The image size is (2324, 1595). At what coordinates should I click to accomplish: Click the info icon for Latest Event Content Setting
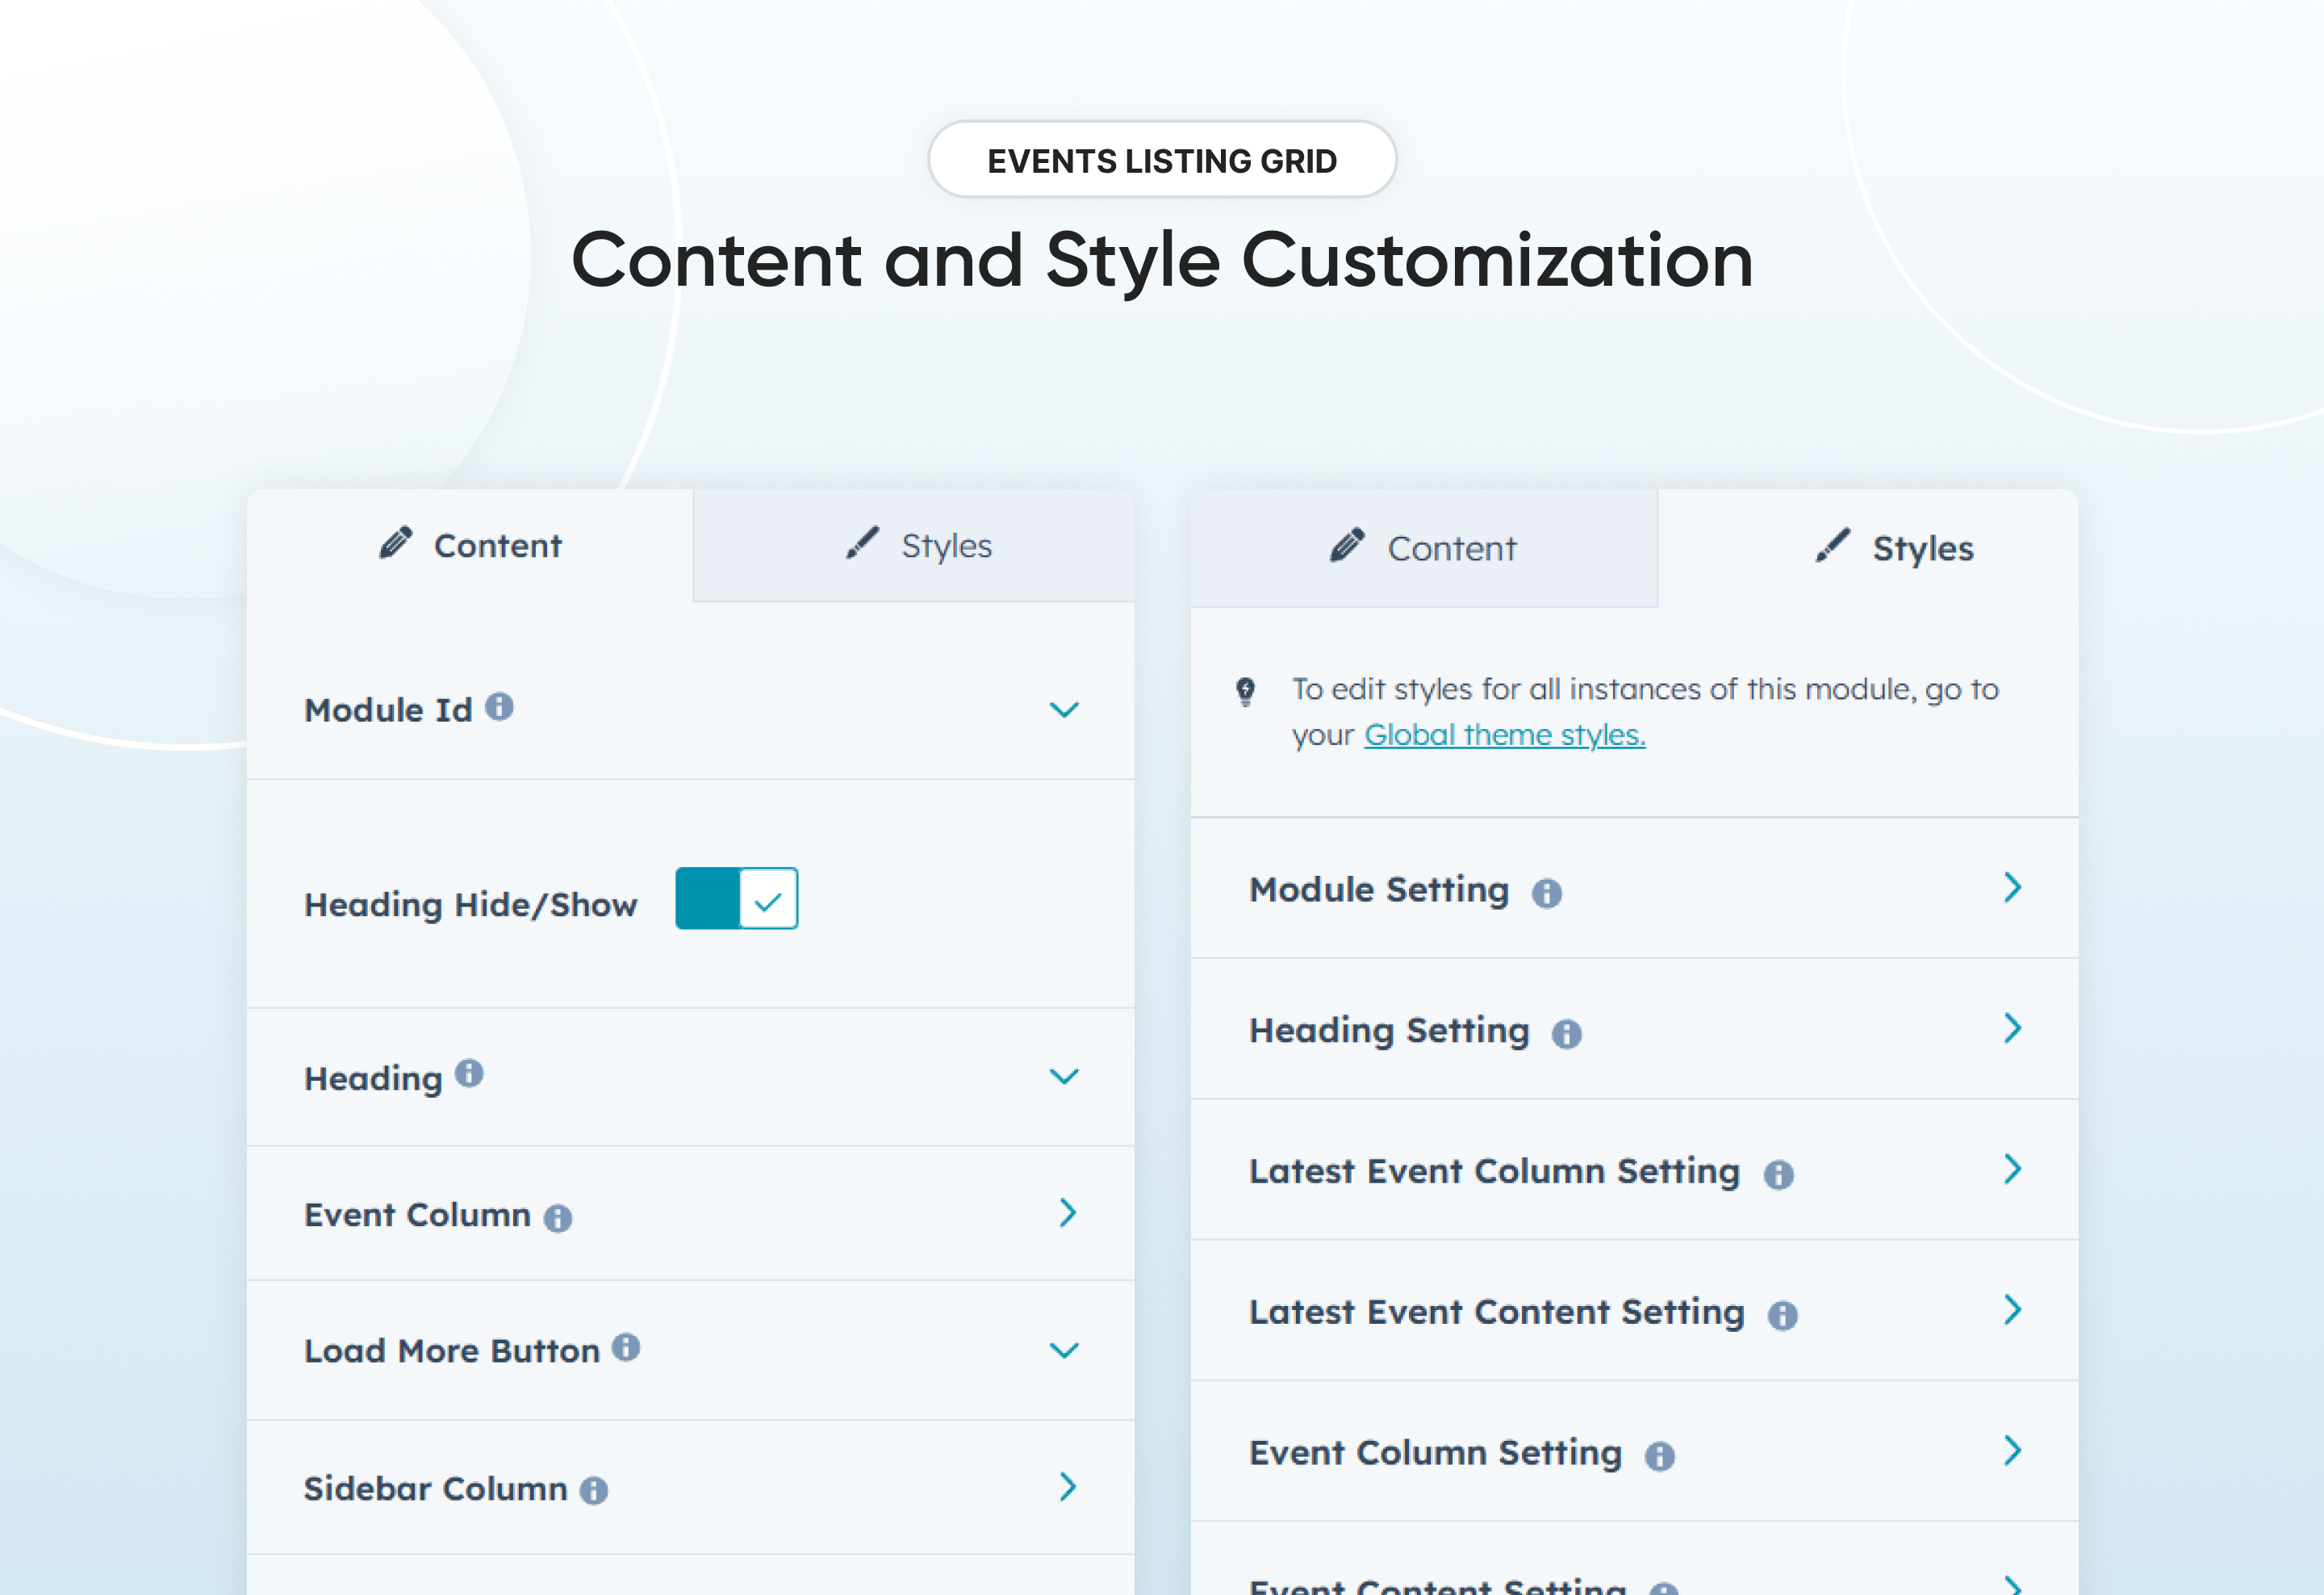[x=1782, y=1315]
